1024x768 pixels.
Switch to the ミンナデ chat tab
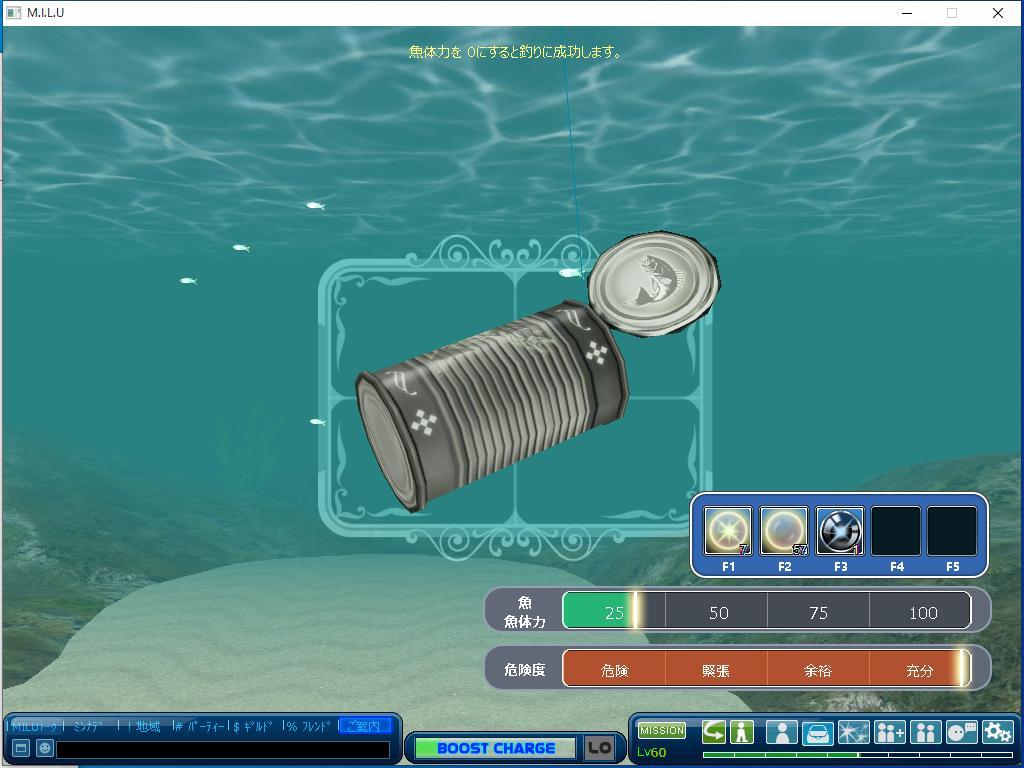click(x=88, y=726)
